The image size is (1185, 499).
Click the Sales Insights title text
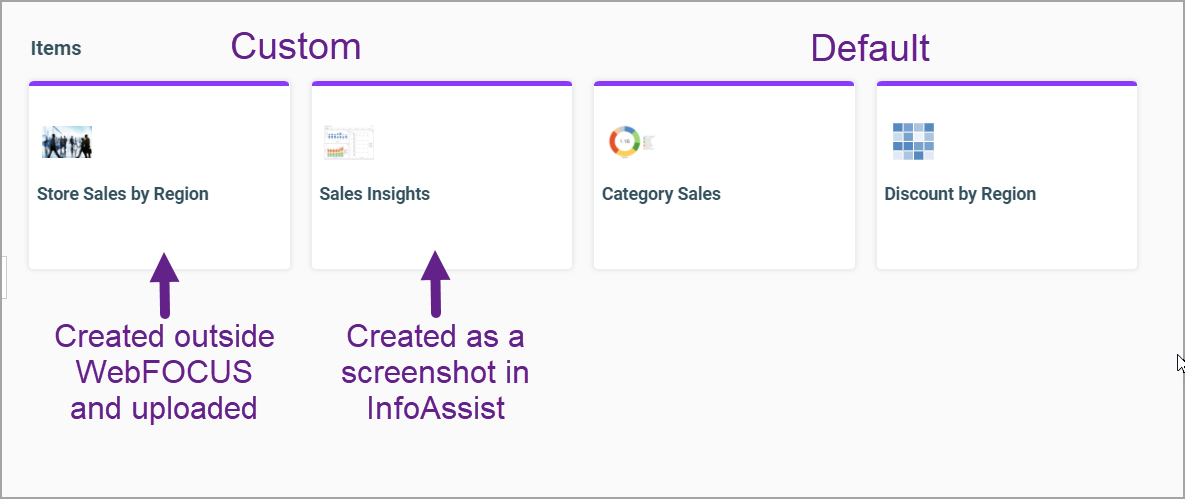[x=375, y=194]
